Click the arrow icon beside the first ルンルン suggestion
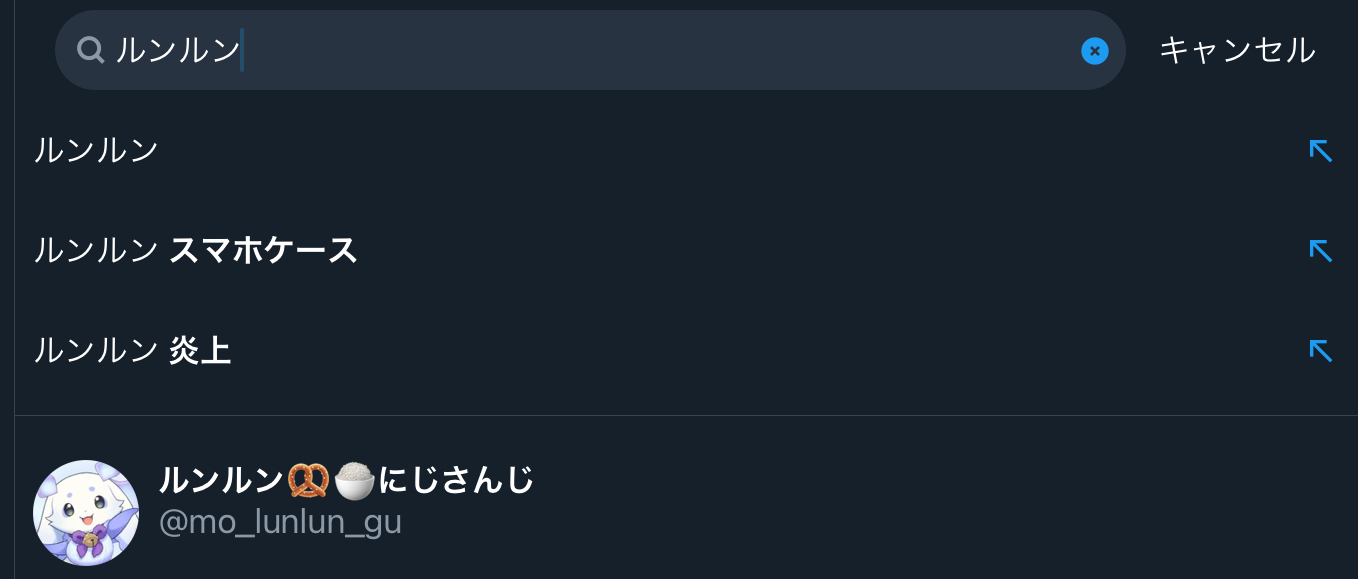1358x579 pixels. pos(1320,151)
